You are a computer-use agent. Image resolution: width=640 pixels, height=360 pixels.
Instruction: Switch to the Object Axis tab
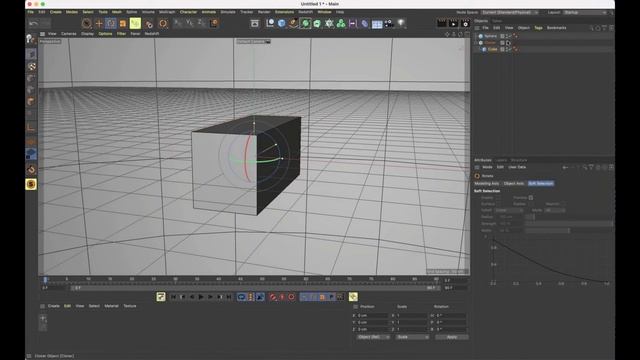[514, 184]
